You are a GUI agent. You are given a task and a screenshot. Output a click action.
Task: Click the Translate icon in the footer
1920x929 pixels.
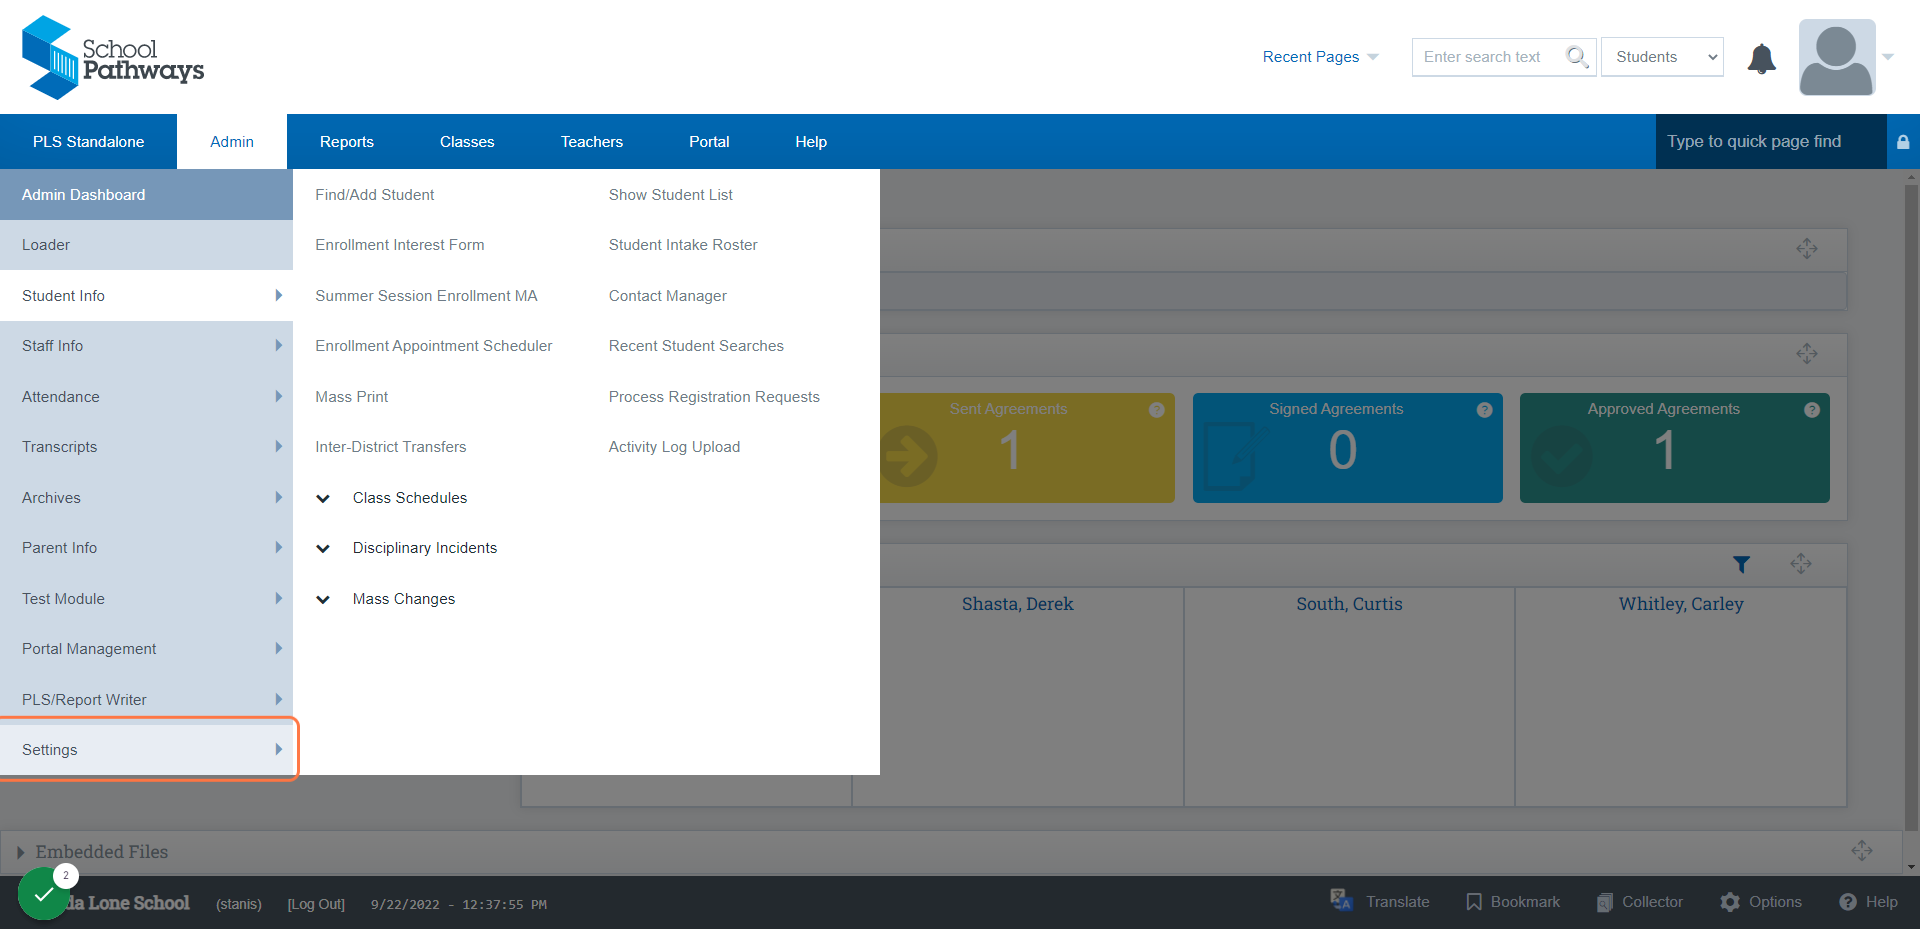coord(1341,900)
